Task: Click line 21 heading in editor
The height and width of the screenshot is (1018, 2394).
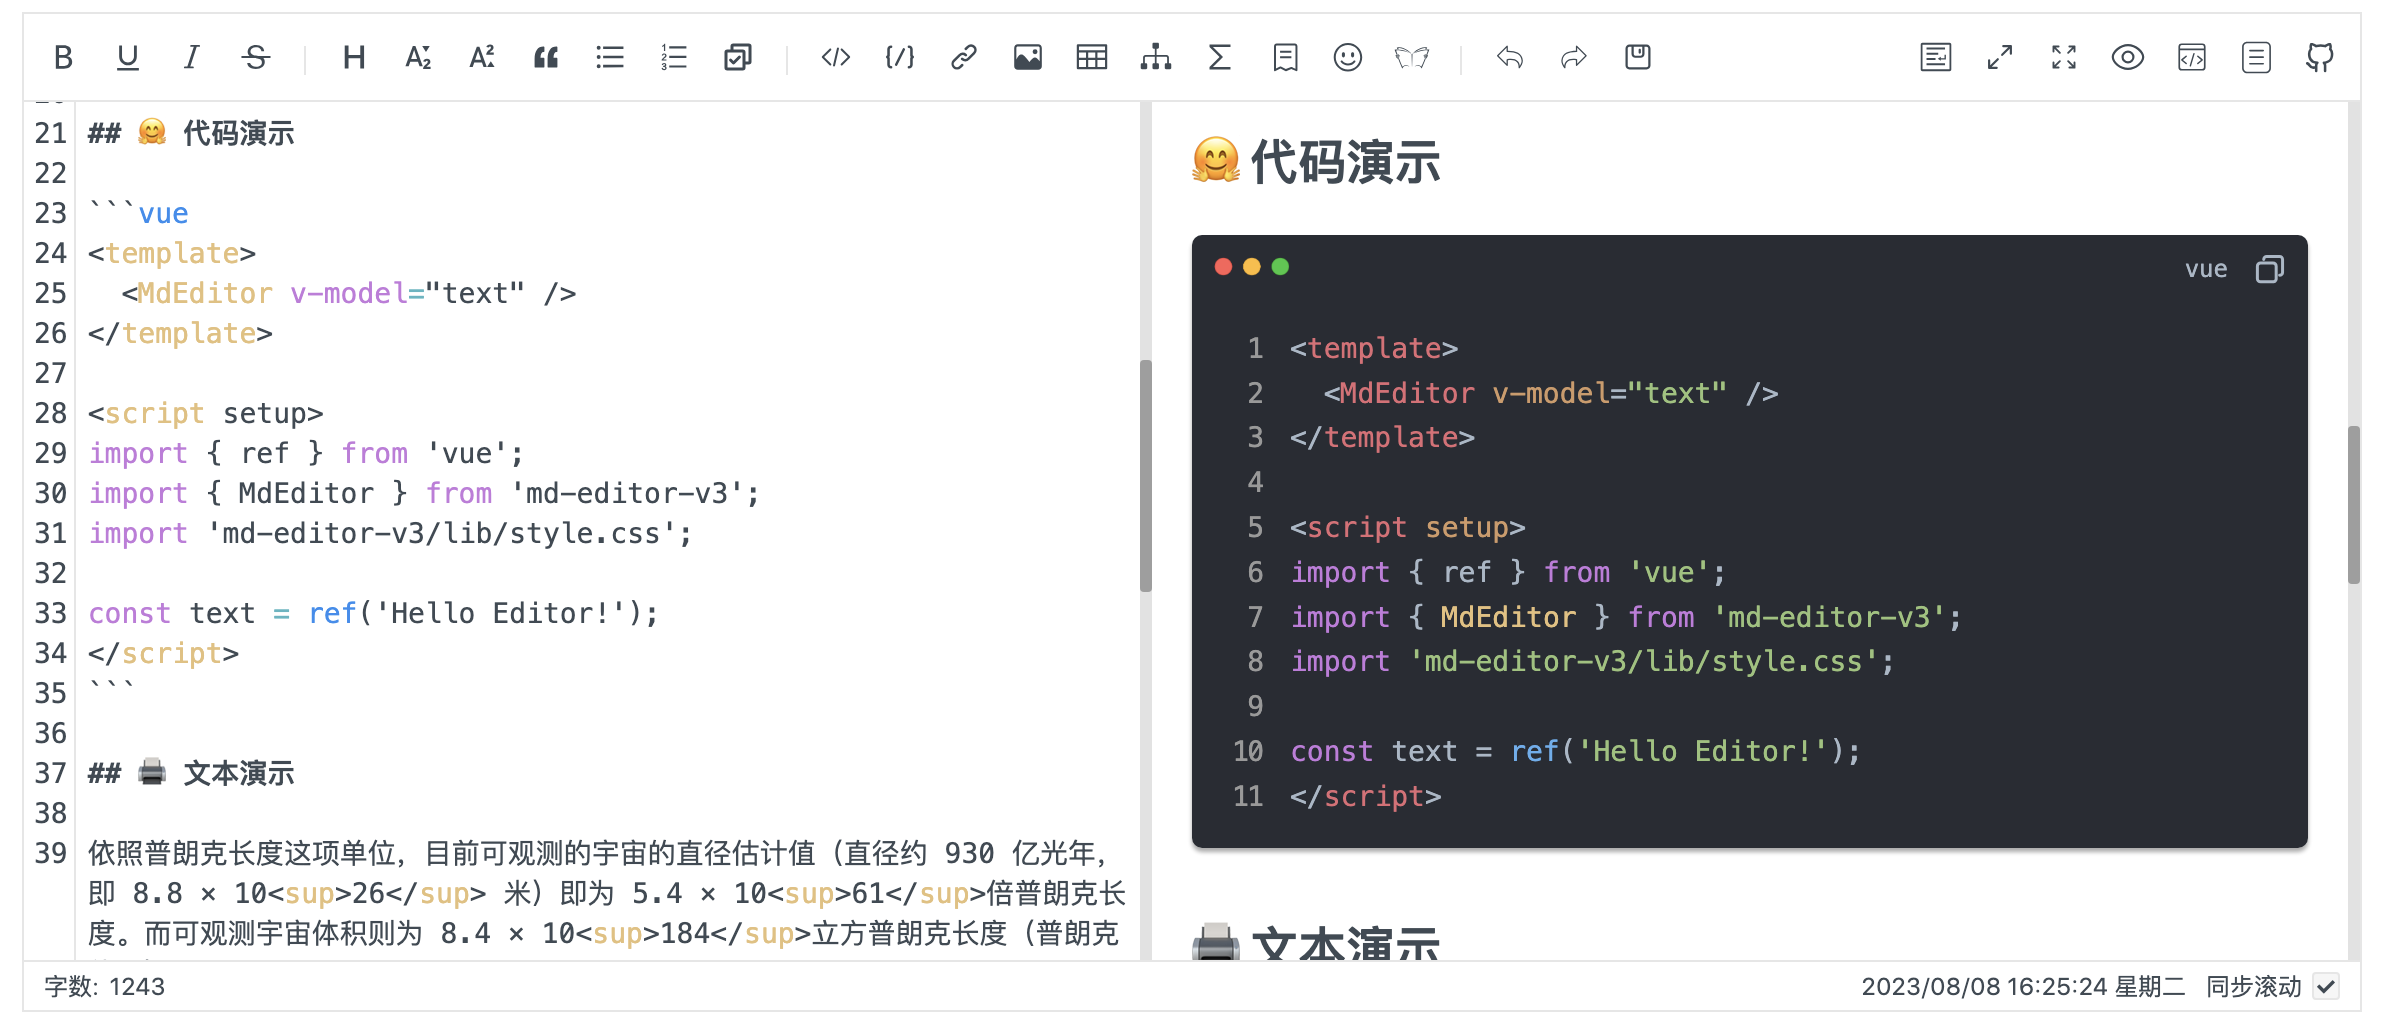Action: [191, 133]
